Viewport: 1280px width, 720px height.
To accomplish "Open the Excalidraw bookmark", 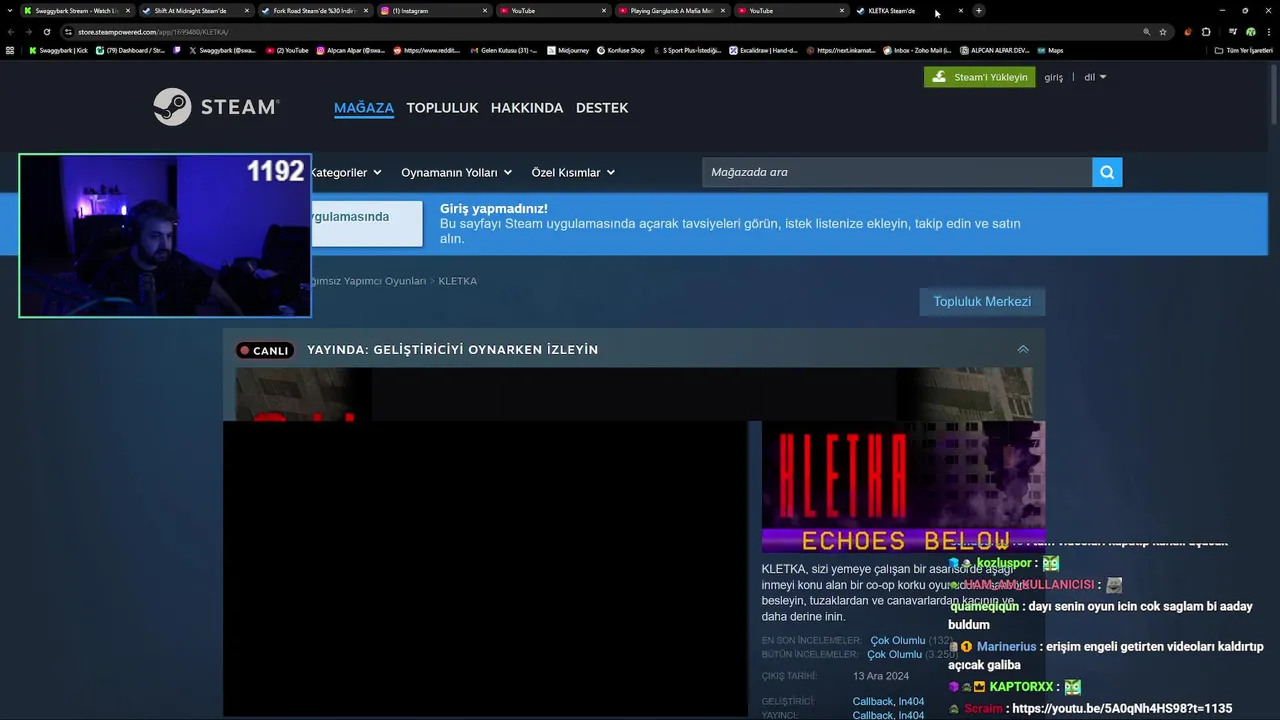I will click(763, 50).
